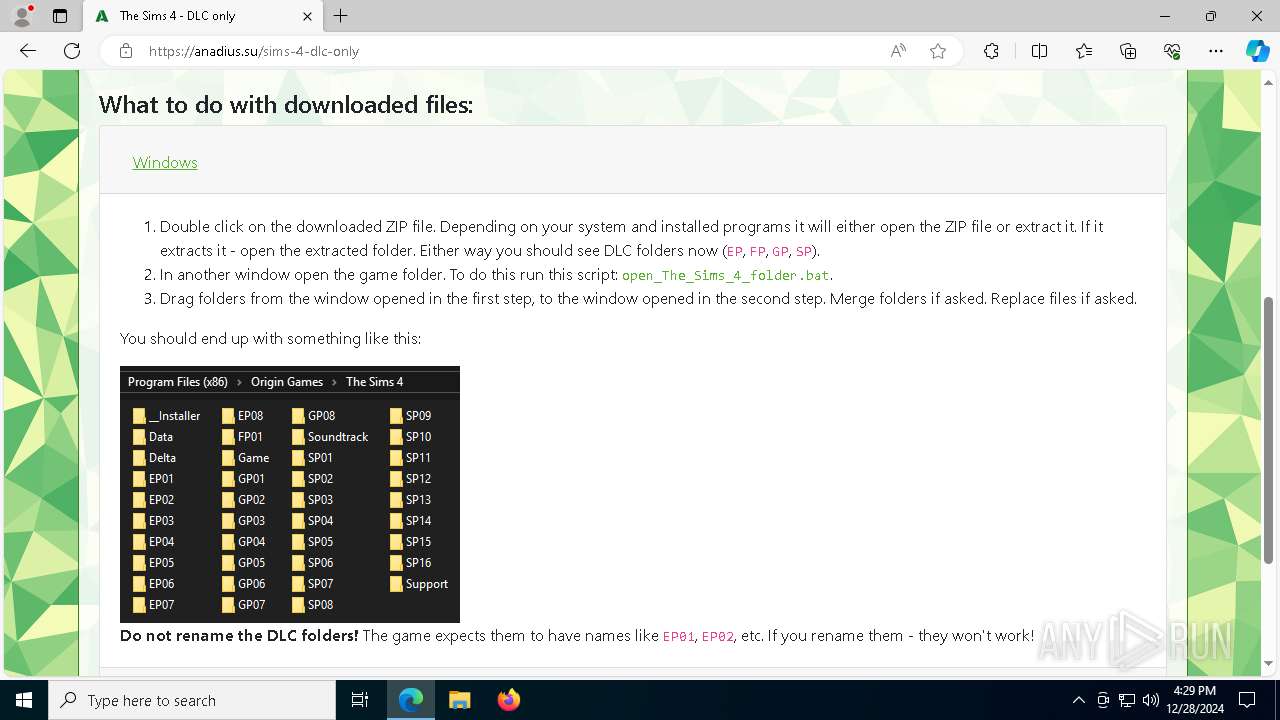Open the clock showing 4:29 PM
This screenshot has height=720, width=1280.
pos(1194,700)
